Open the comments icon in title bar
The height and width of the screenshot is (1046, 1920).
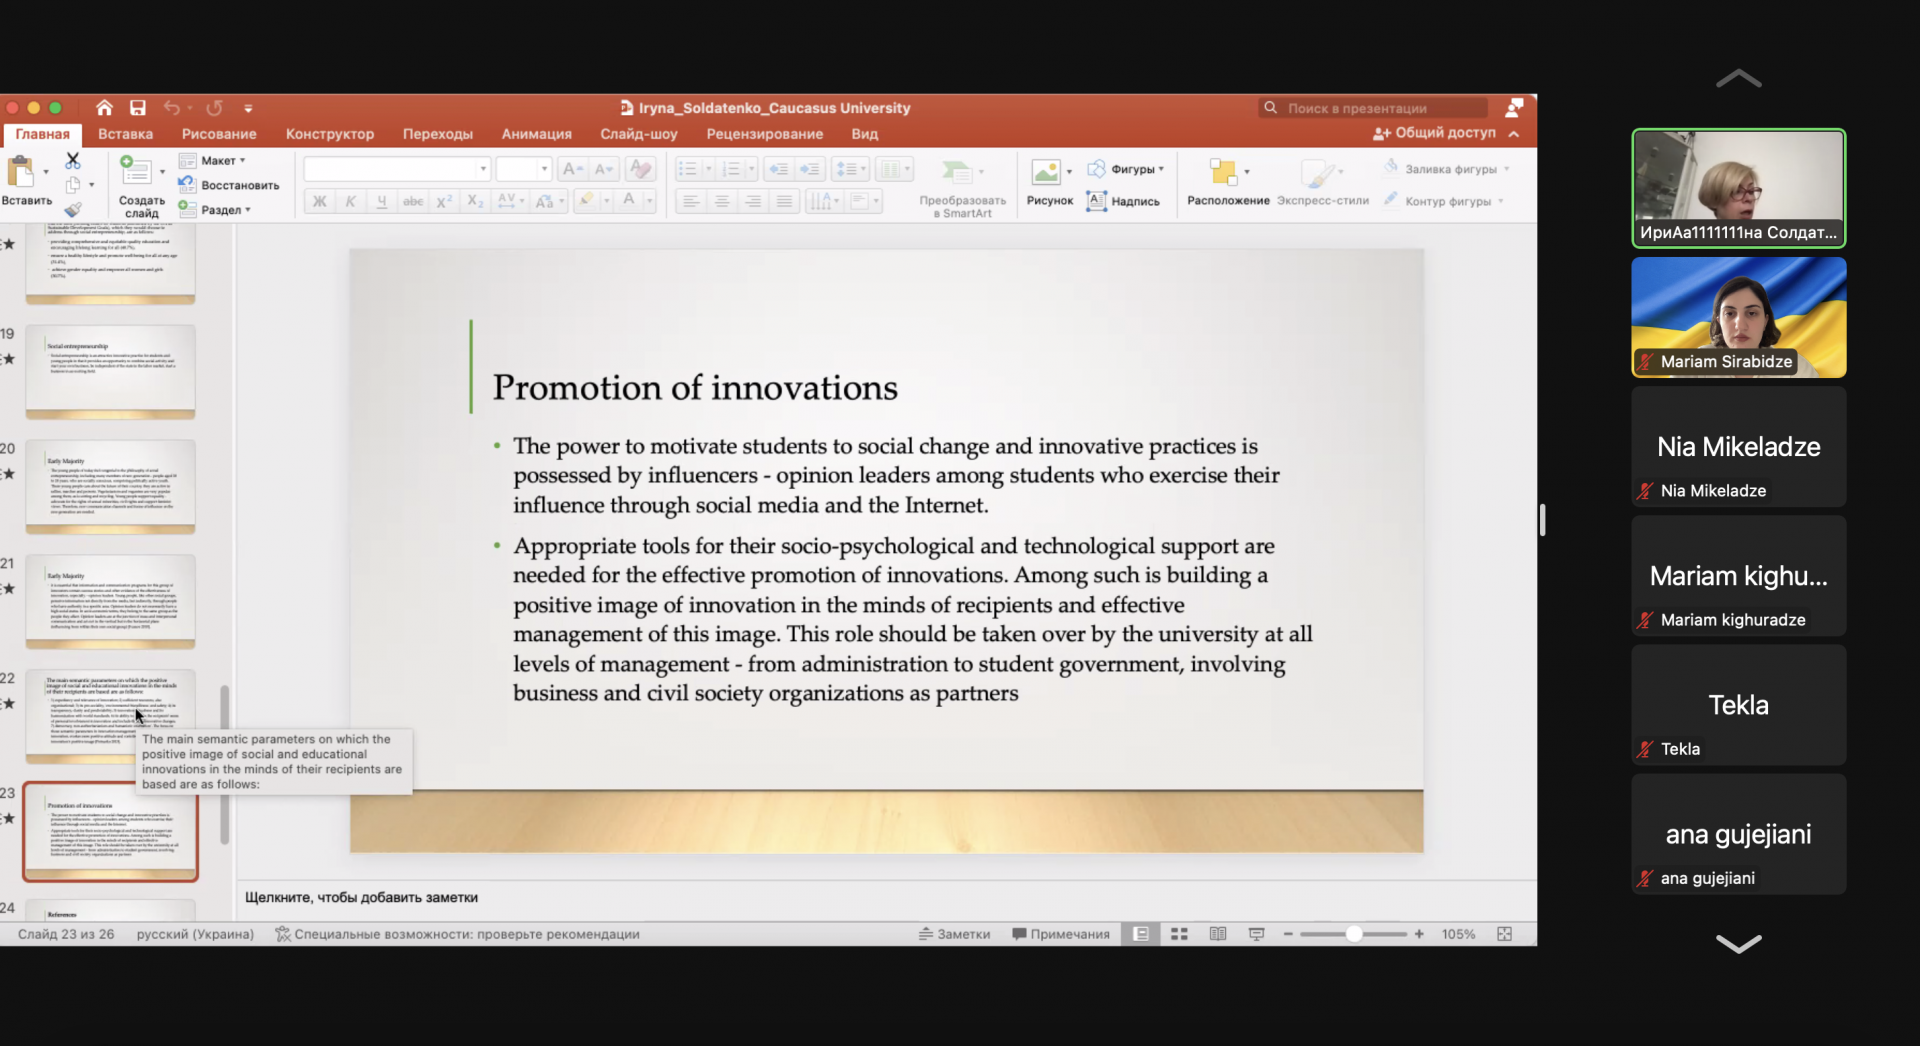1514,108
